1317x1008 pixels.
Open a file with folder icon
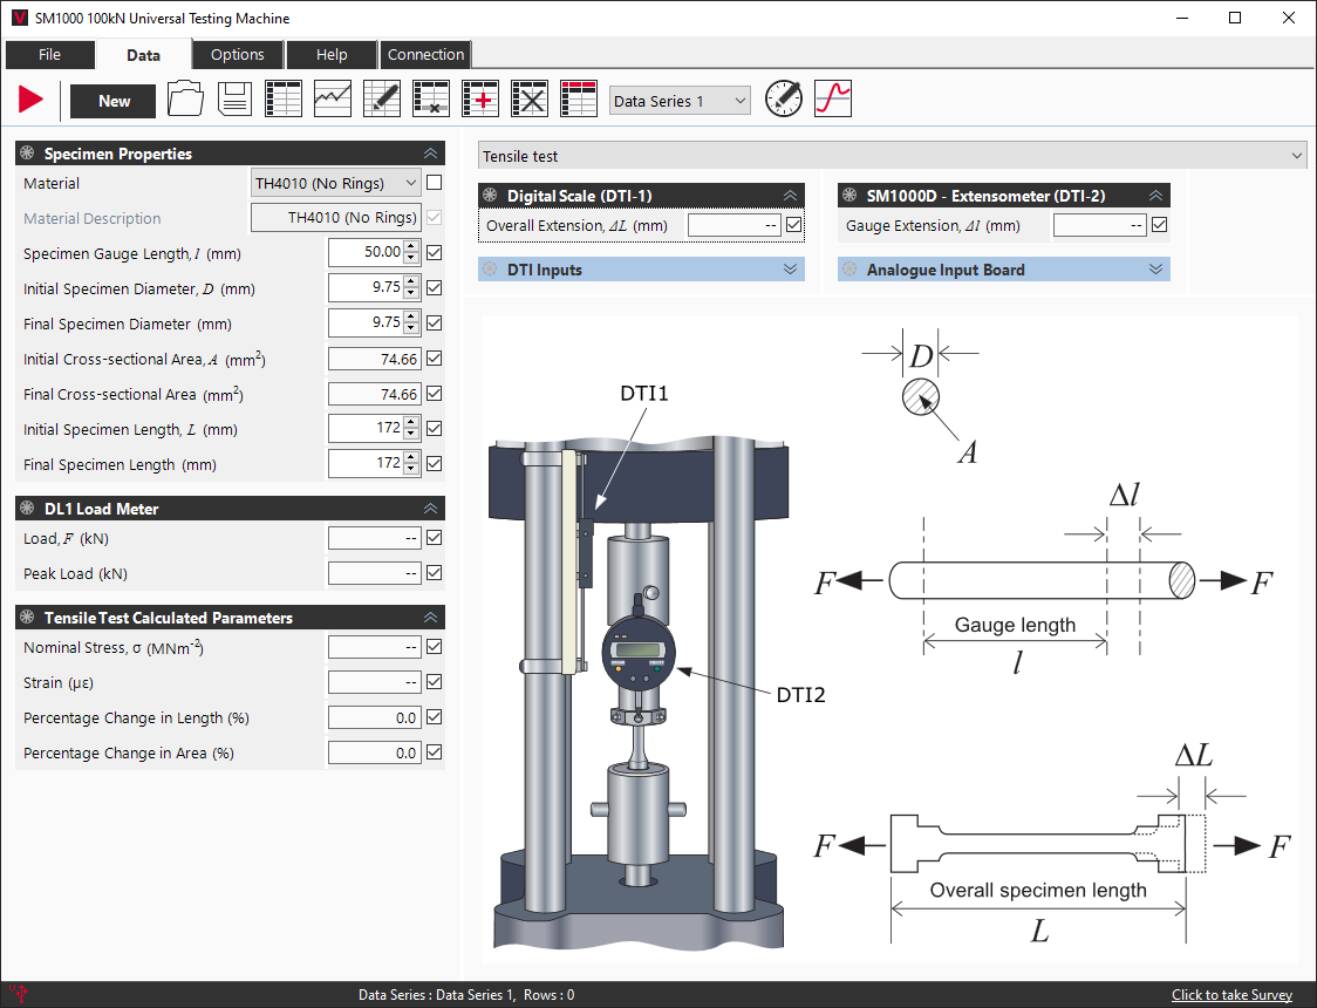coord(185,99)
